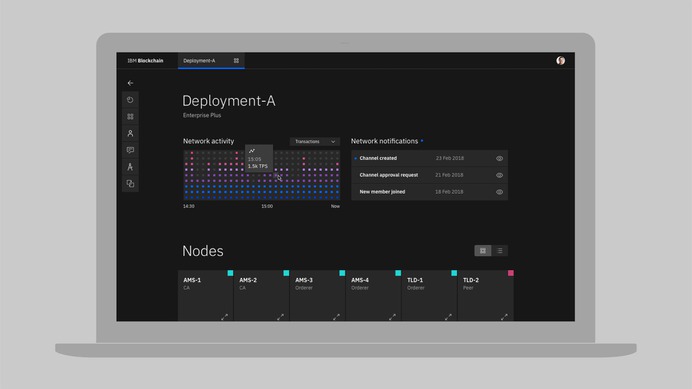Go back using the left arrow icon
The height and width of the screenshot is (389, 692).
pos(130,83)
